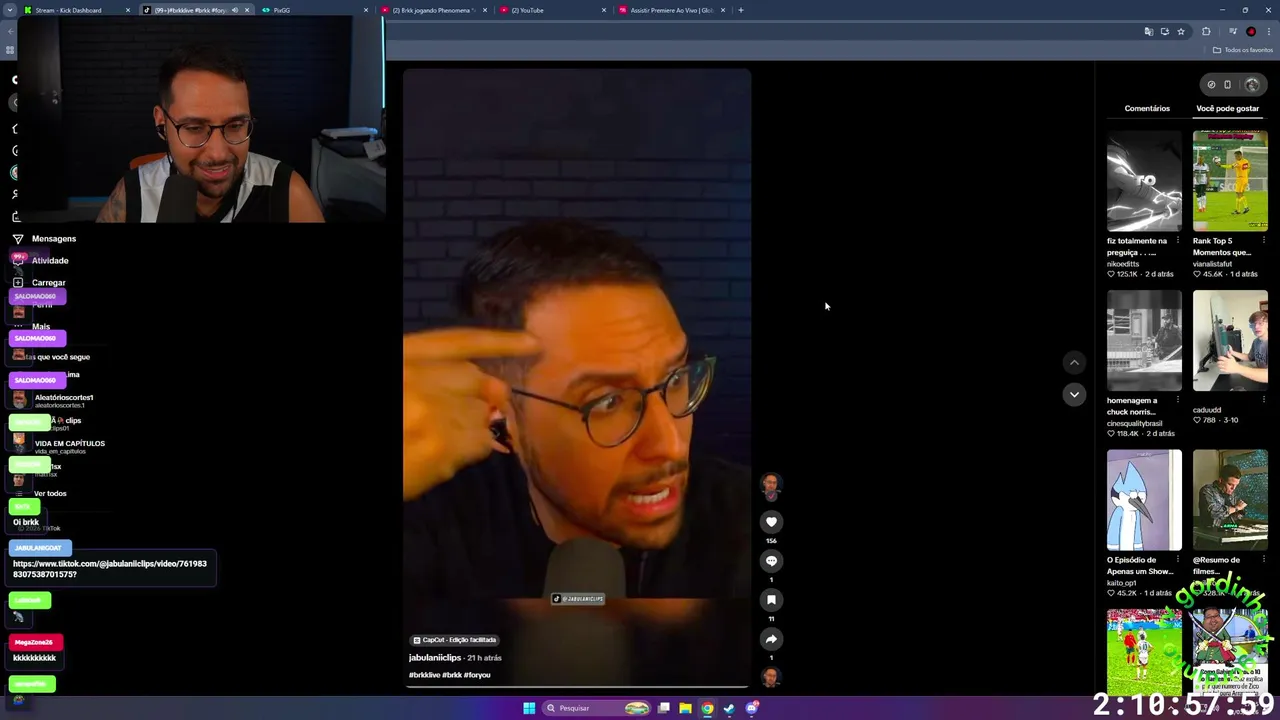This screenshot has height=720, width=1280.
Task: Open more options for caduudd video
Action: click(x=1264, y=400)
